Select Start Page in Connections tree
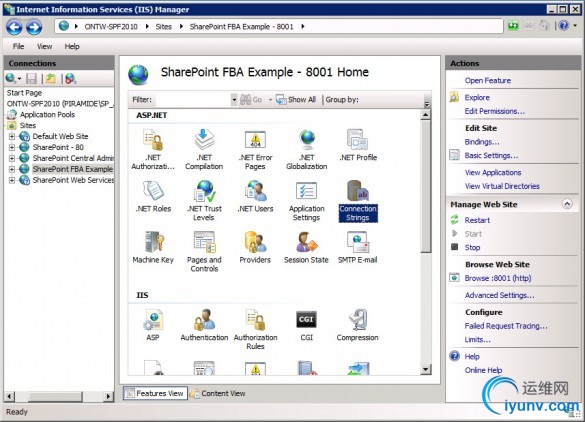 tap(24, 93)
